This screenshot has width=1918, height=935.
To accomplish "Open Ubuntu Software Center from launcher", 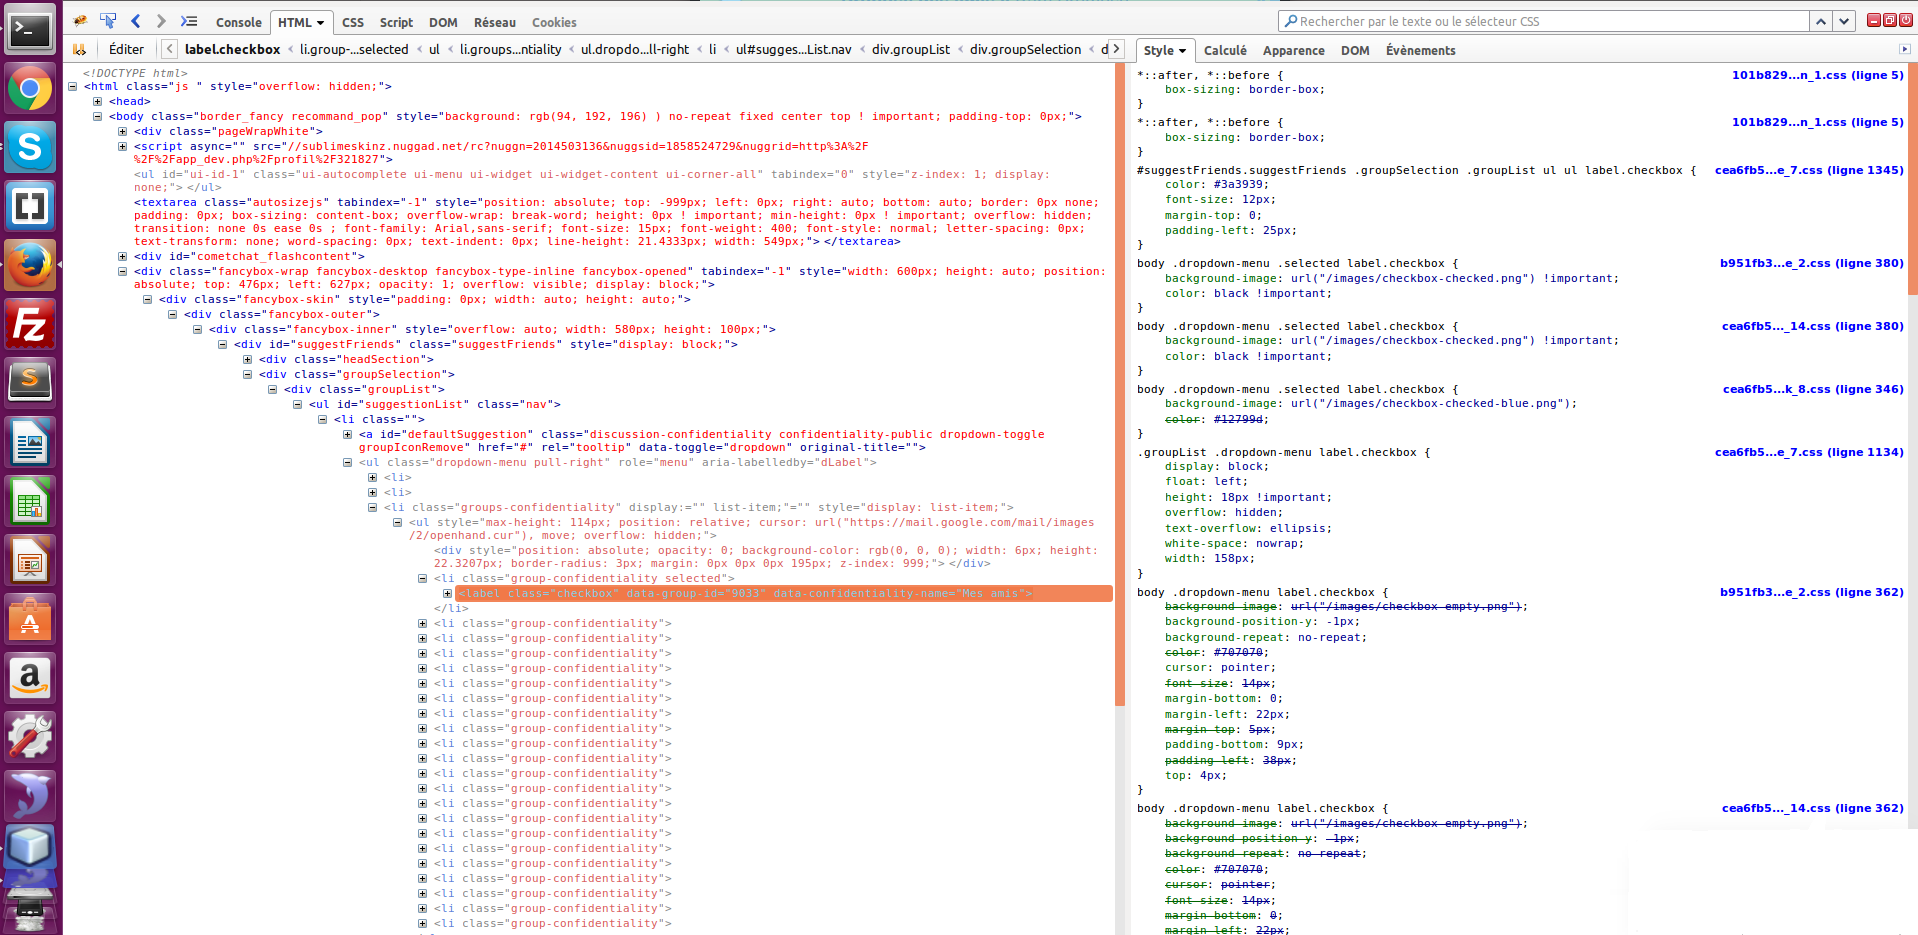I will (x=30, y=619).
